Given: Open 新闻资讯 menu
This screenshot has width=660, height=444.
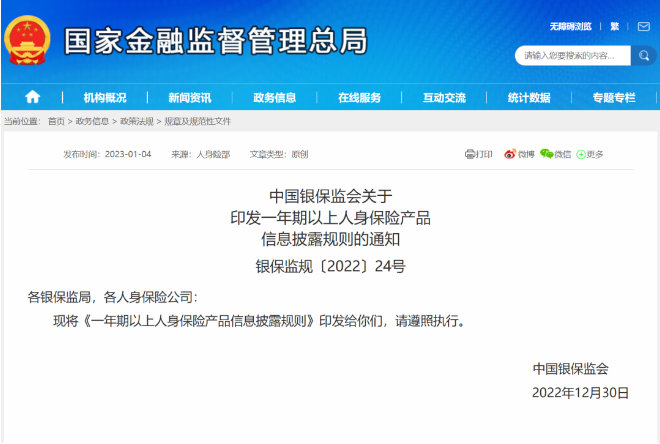Looking at the screenshot, I should [x=190, y=98].
